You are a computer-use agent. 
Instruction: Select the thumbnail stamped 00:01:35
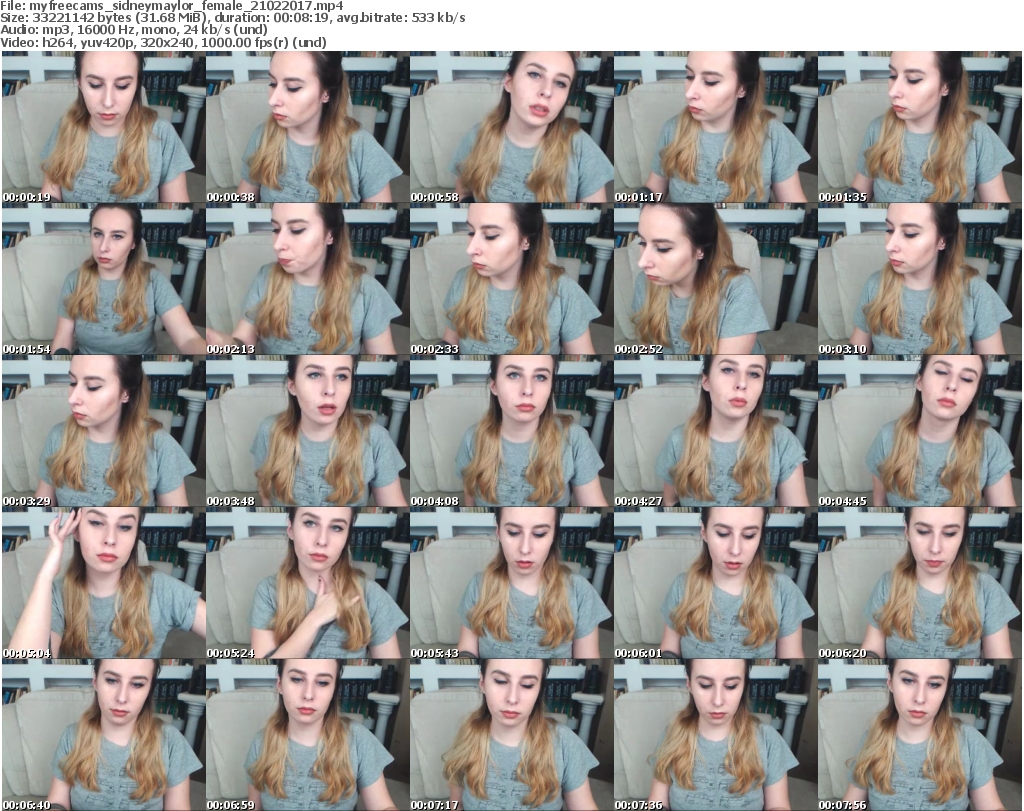point(920,127)
